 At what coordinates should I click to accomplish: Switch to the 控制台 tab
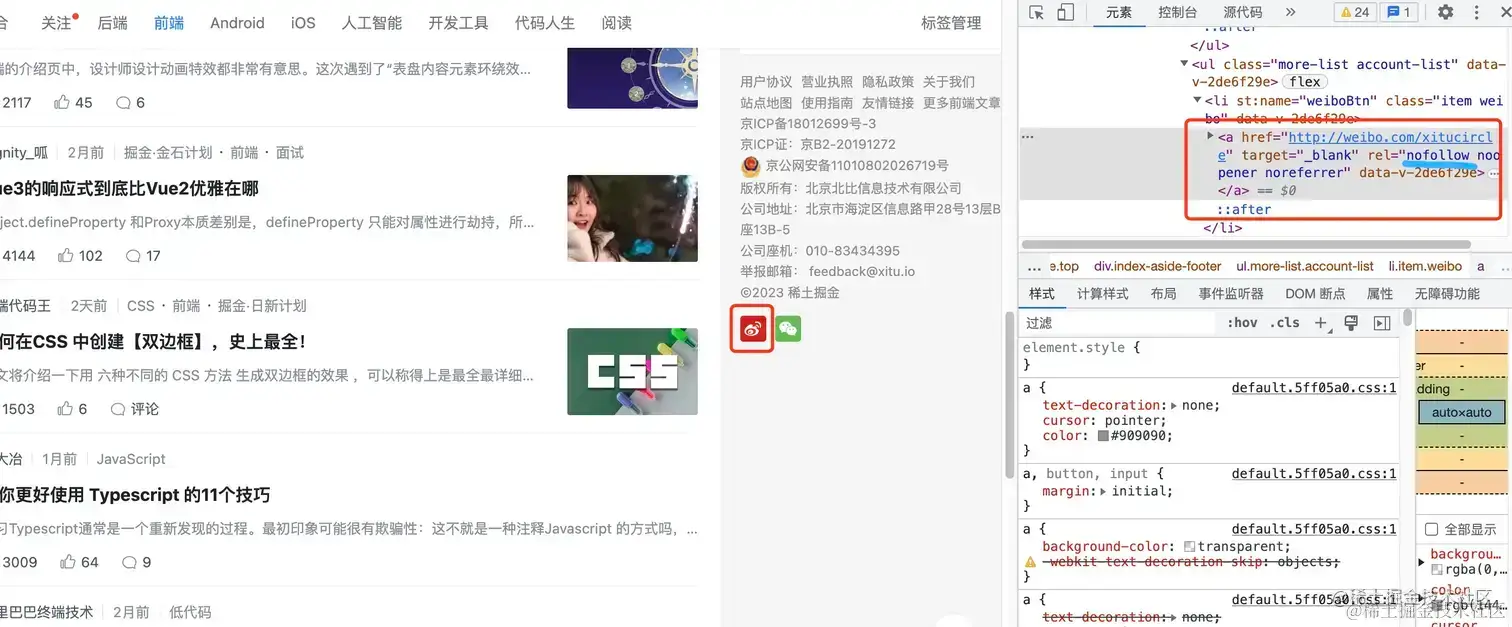1177,12
